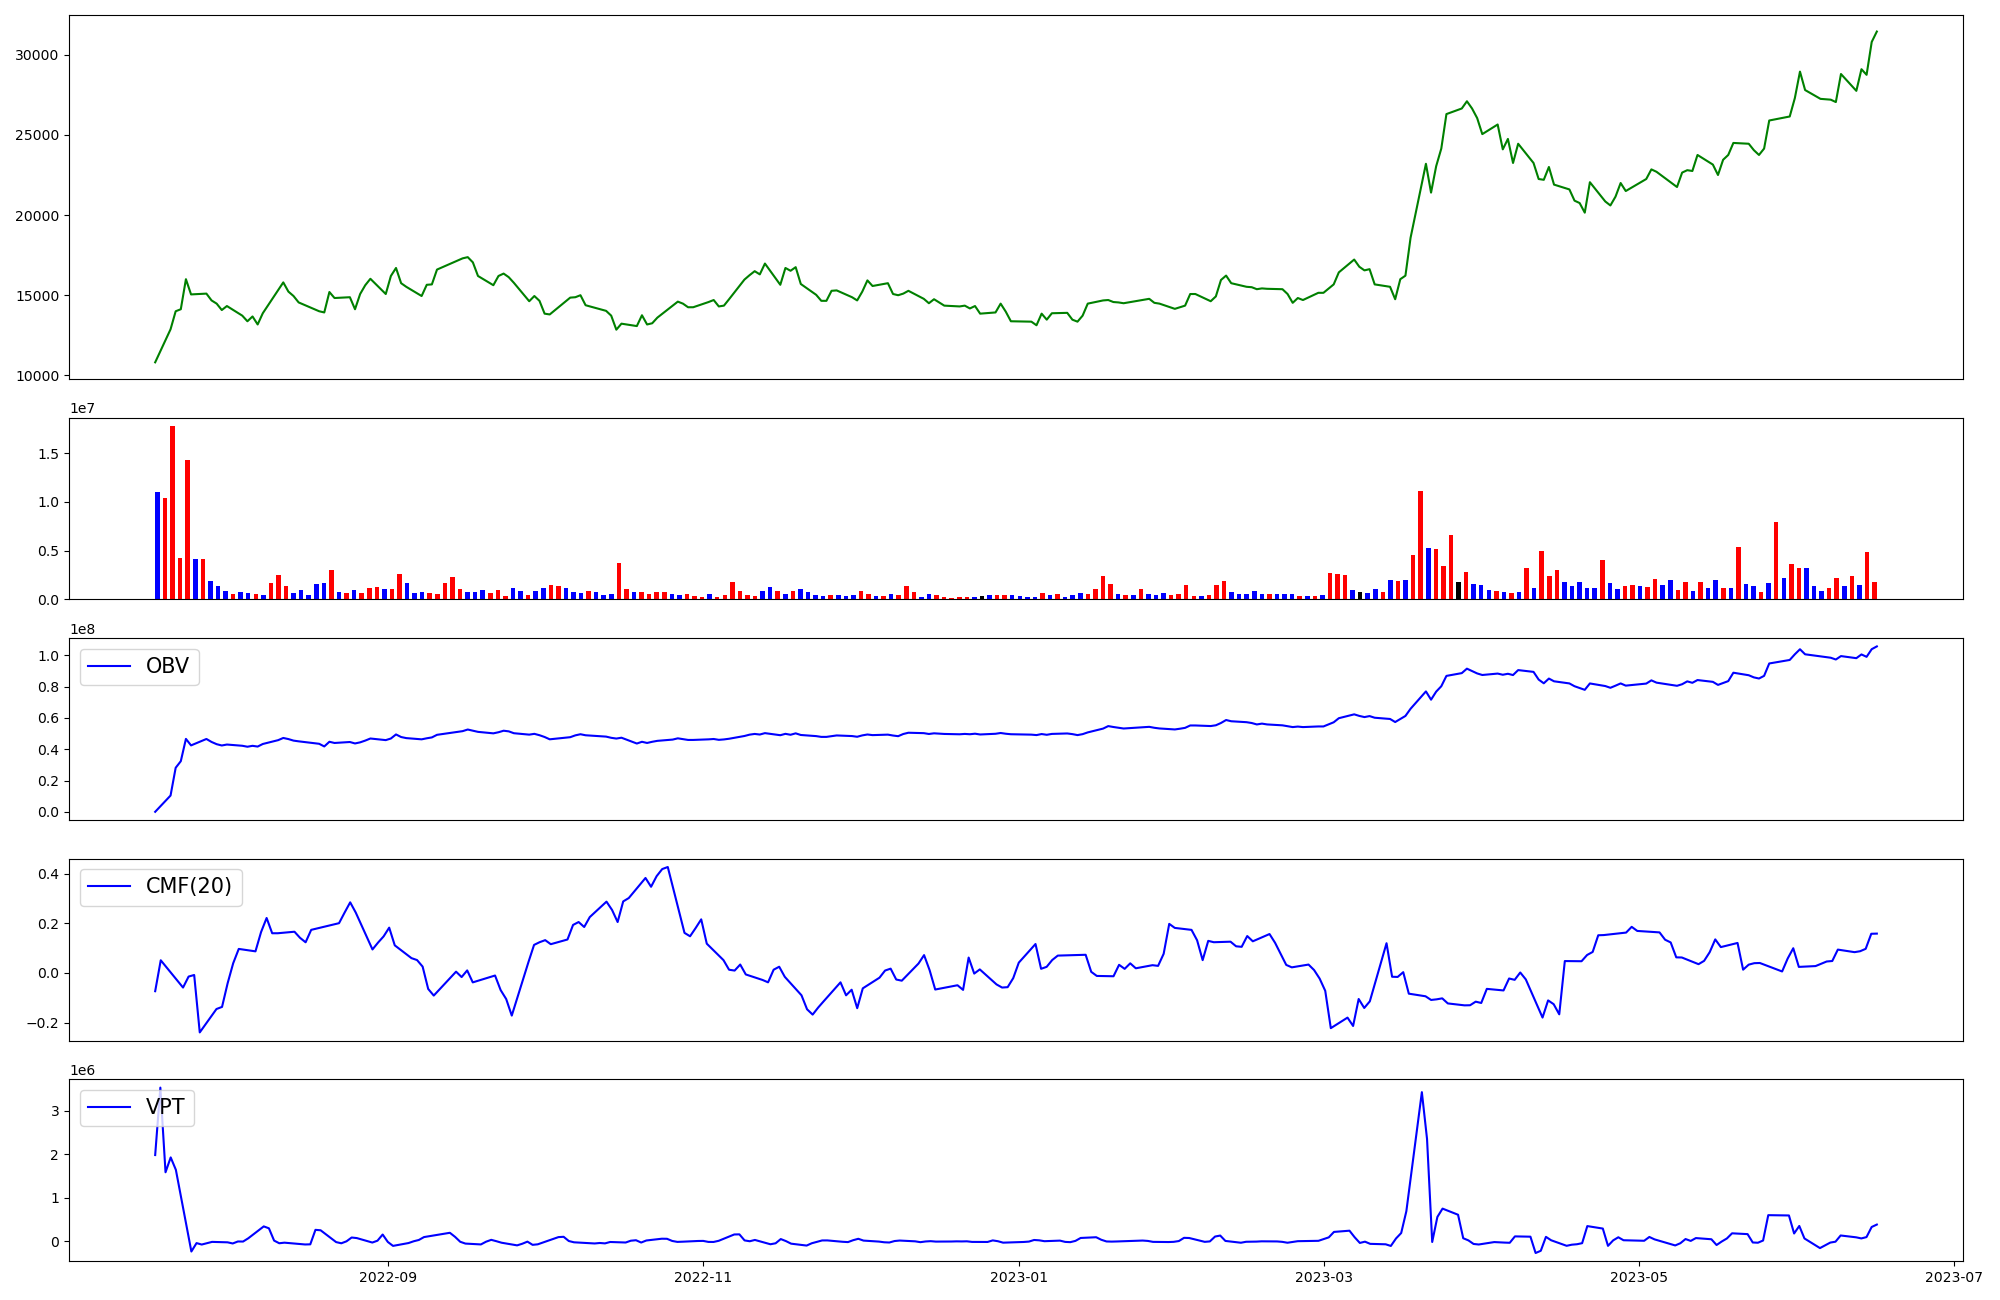Select the 2023-07 date tick label
This screenshot has width=2000, height=1300.
tap(1954, 1276)
